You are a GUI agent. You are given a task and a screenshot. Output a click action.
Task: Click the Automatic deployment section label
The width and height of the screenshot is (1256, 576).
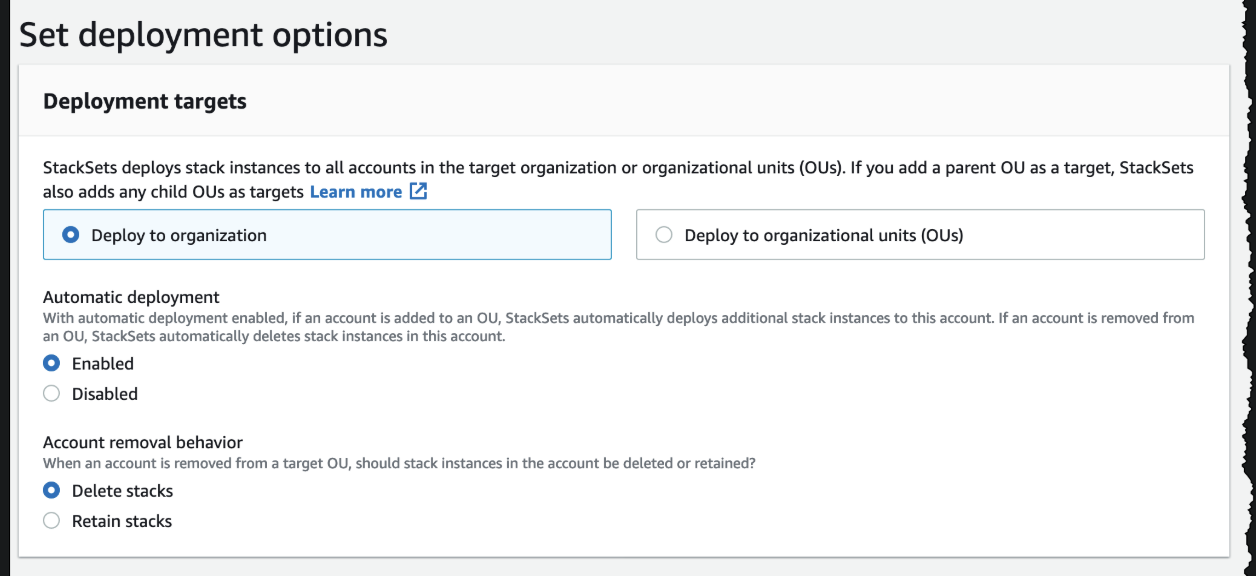tap(131, 297)
